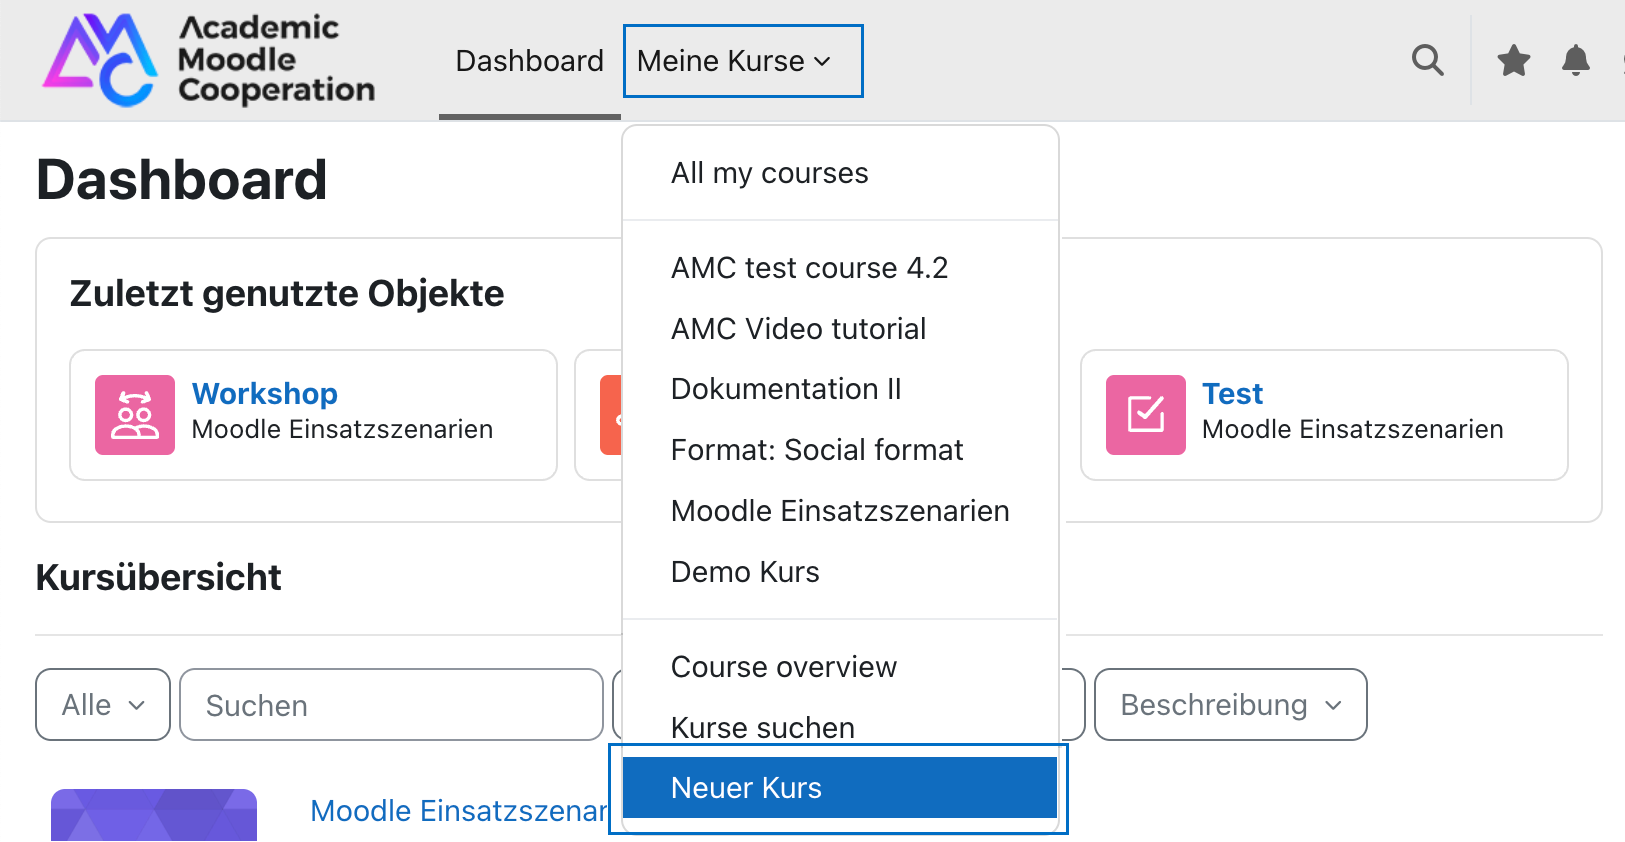Click the star favorites icon
This screenshot has width=1625, height=842.
[x=1514, y=61]
